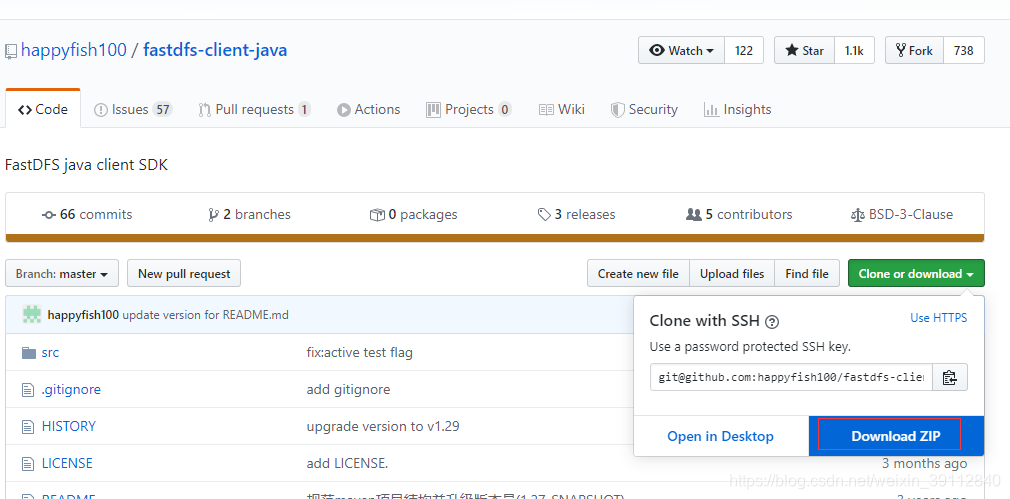Image resolution: width=1010 pixels, height=499 pixels.
Task: Click the Insights bar graph icon
Action: [711, 110]
